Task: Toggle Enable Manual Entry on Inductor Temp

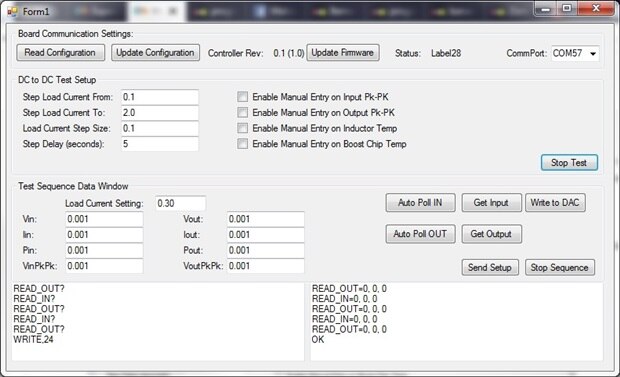Action: point(242,128)
